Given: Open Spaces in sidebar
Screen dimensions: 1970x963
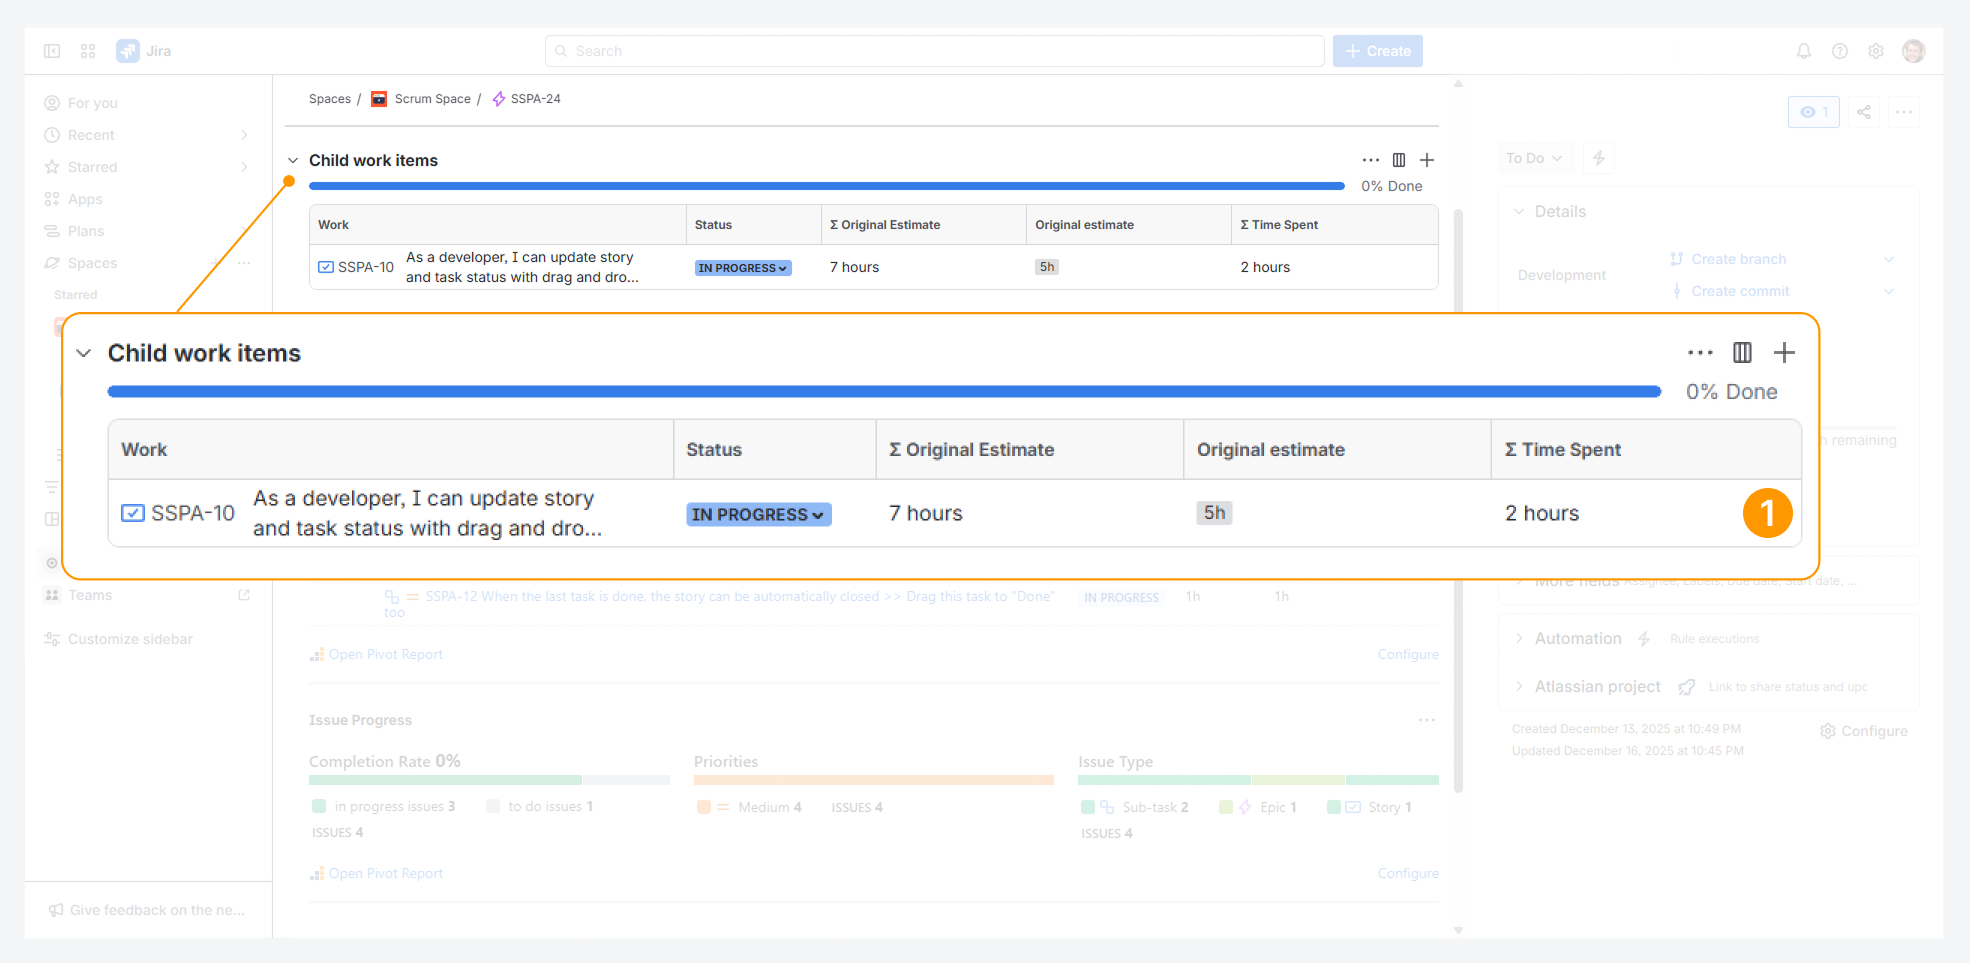Looking at the screenshot, I should click(92, 263).
